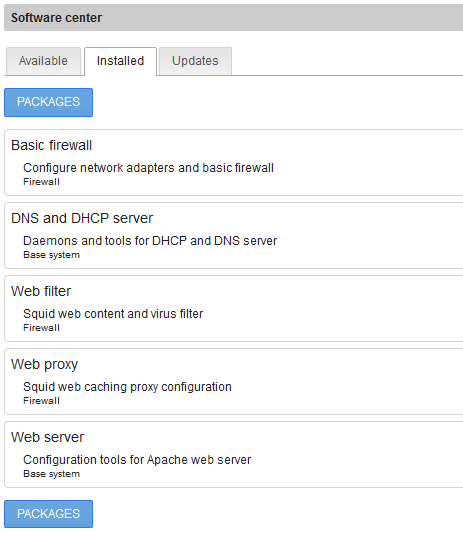Viewport: 463px width, 538px height.
Task: Switch to the Available tab
Action: pyautogui.click(x=43, y=61)
